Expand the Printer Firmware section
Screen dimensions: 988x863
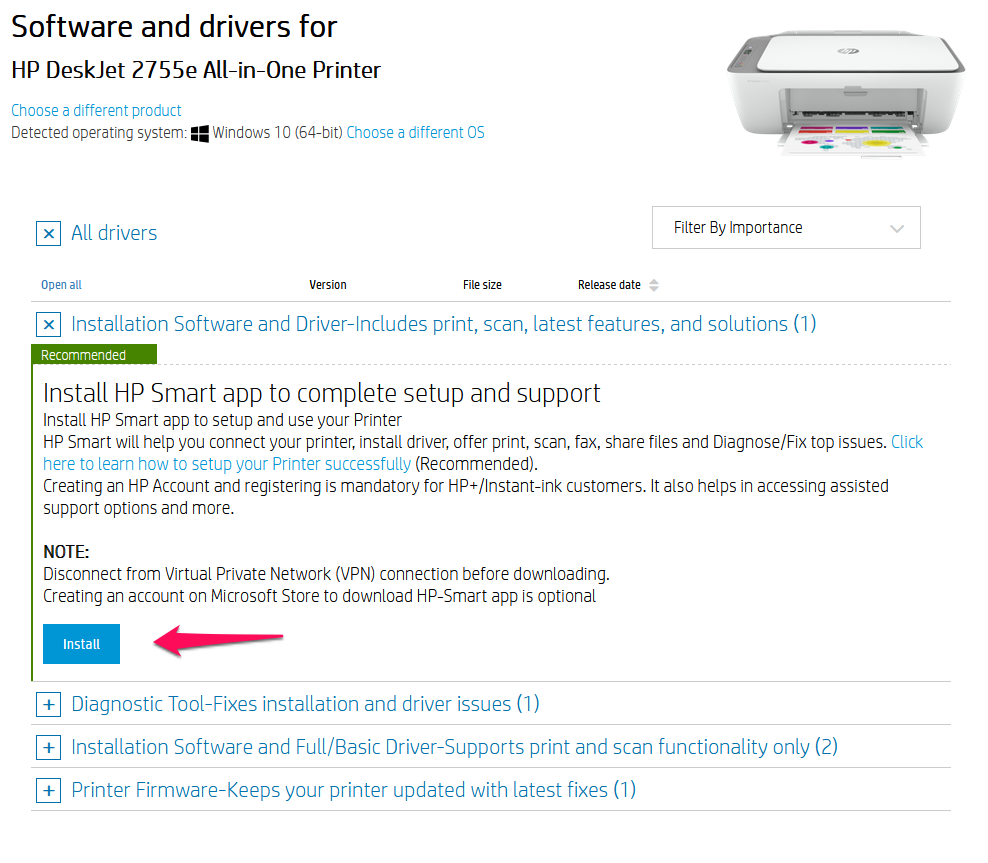point(49,790)
